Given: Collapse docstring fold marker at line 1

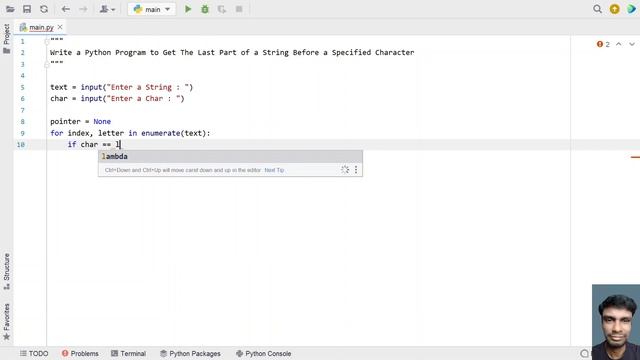Looking at the screenshot, I should pos(47,41).
